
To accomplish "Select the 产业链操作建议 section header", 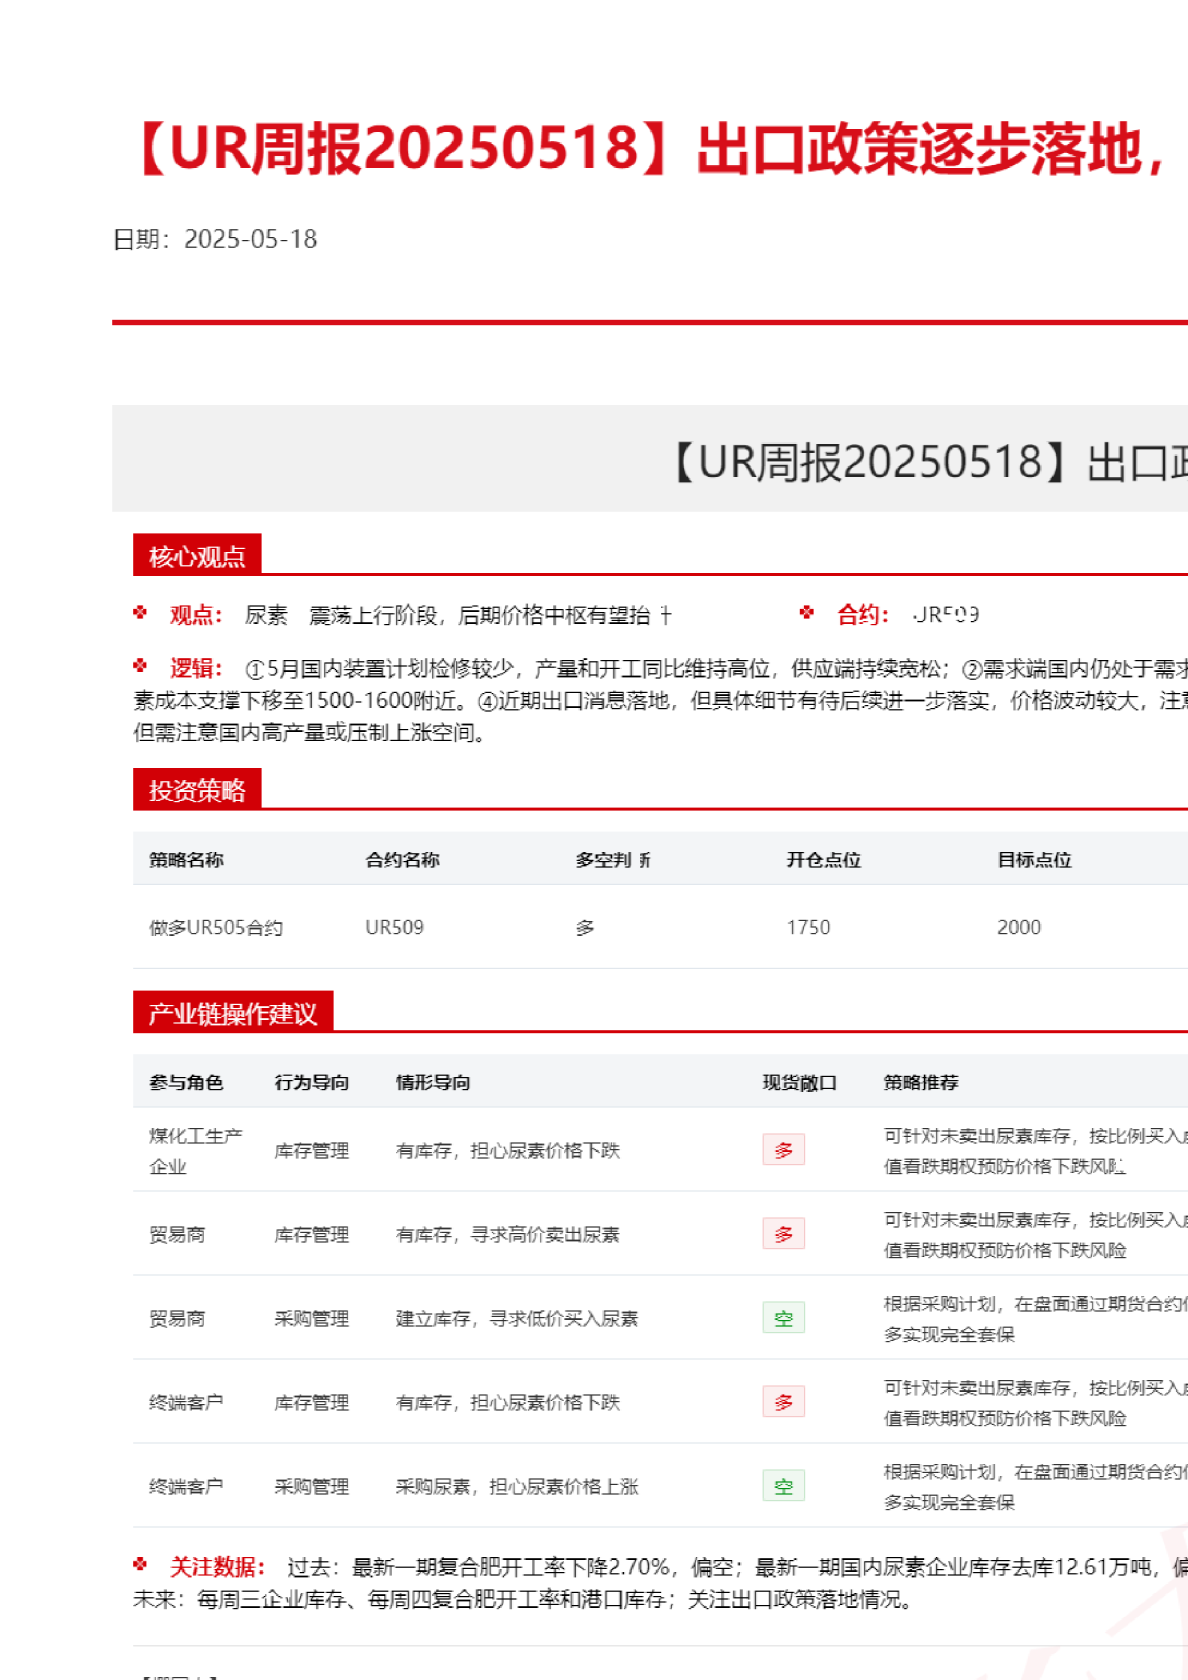I will (x=232, y=1013).
